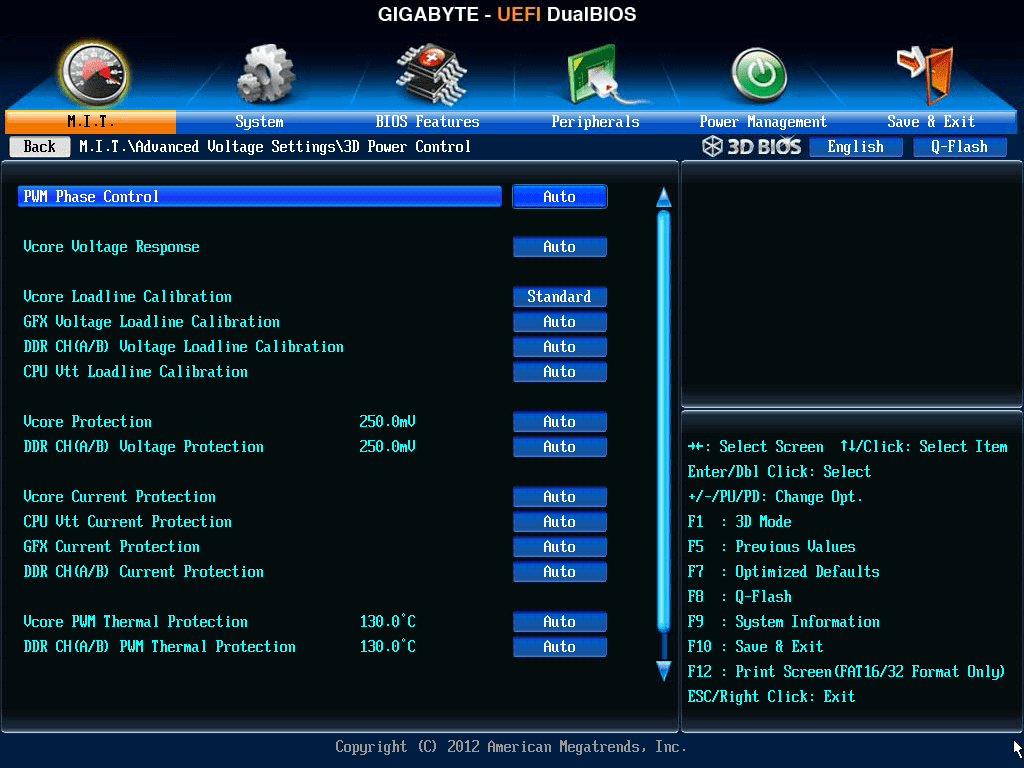1024x768 pixels.
Task: Select the DDR CH(A/B) Voltage Protection label
Action: pyautogui.click(x=144, y=447)
